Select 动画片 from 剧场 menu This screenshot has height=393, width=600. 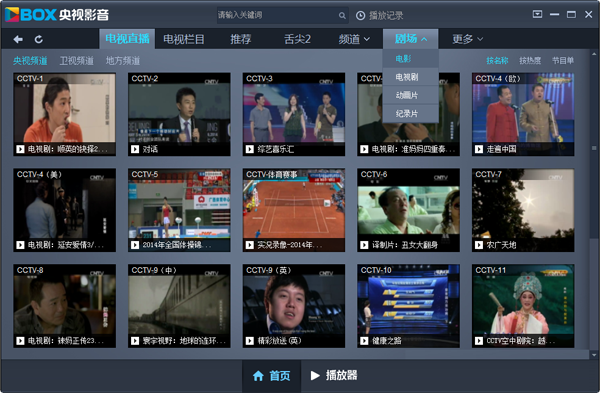tap(411, 95)
